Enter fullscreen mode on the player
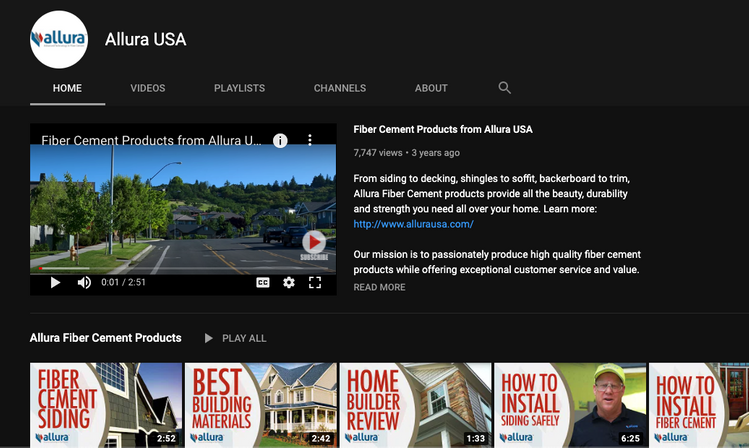 tap(315, 283)
